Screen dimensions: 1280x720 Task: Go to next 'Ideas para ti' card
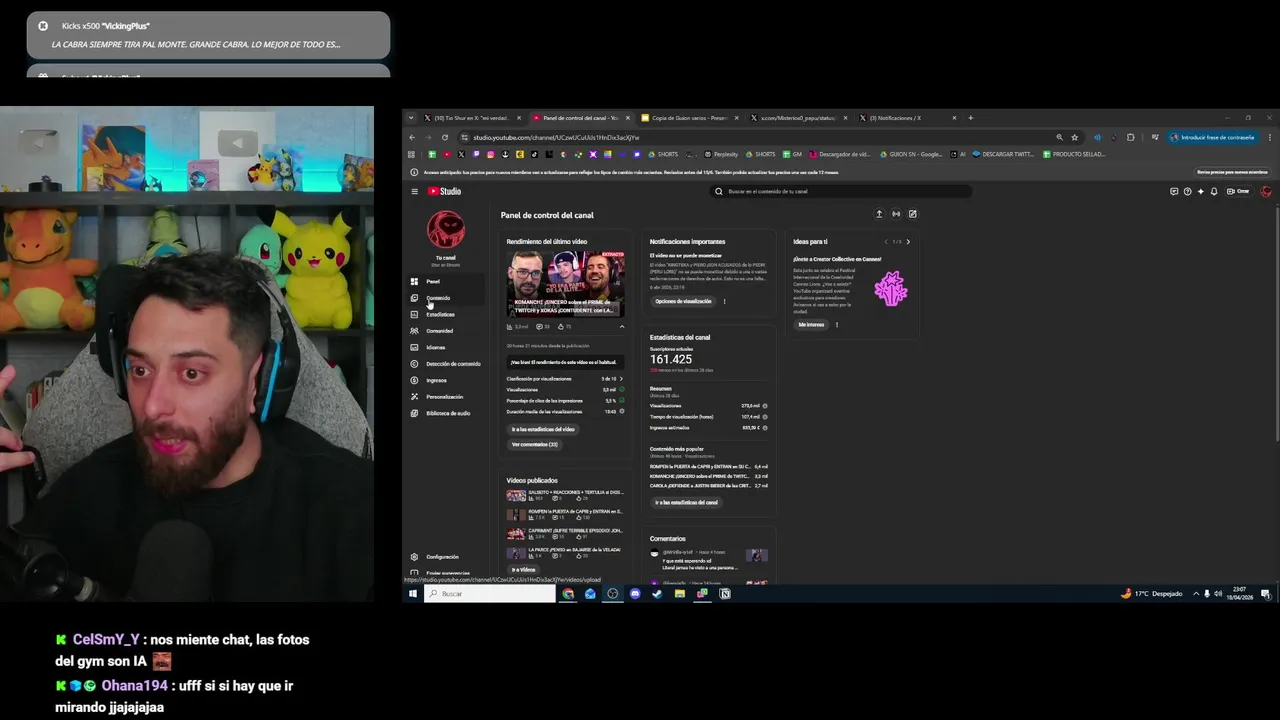point(908,241)
